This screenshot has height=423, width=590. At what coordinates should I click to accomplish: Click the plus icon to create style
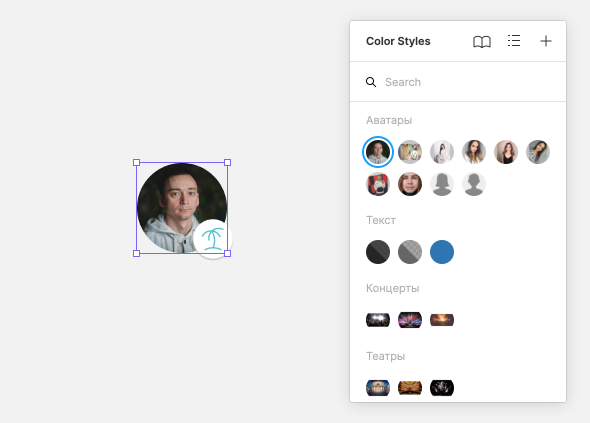coord(546,41)
